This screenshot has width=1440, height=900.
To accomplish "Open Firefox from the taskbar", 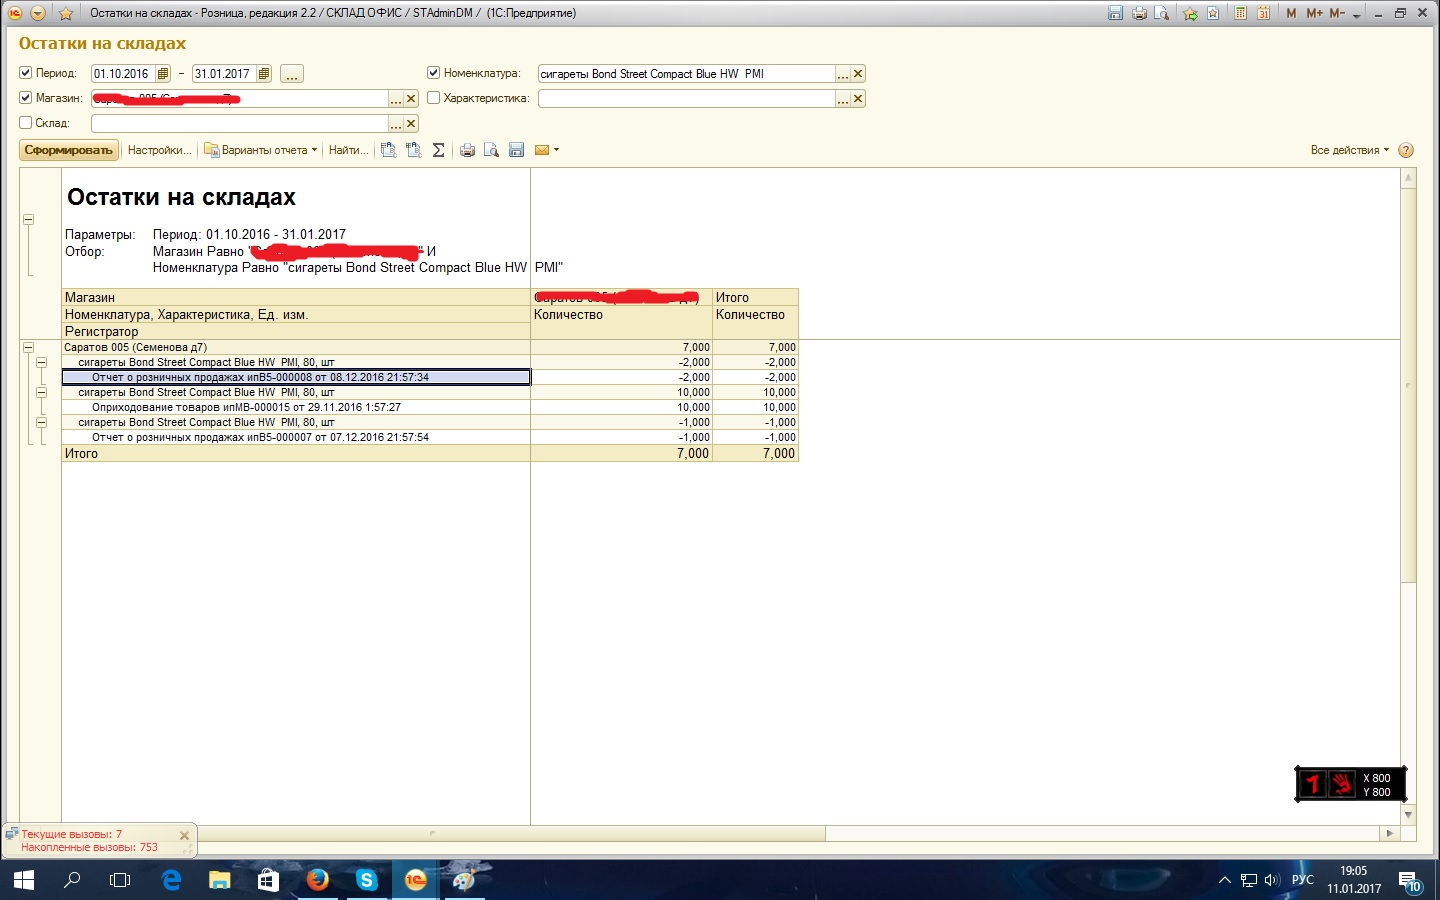I will 318,880.
